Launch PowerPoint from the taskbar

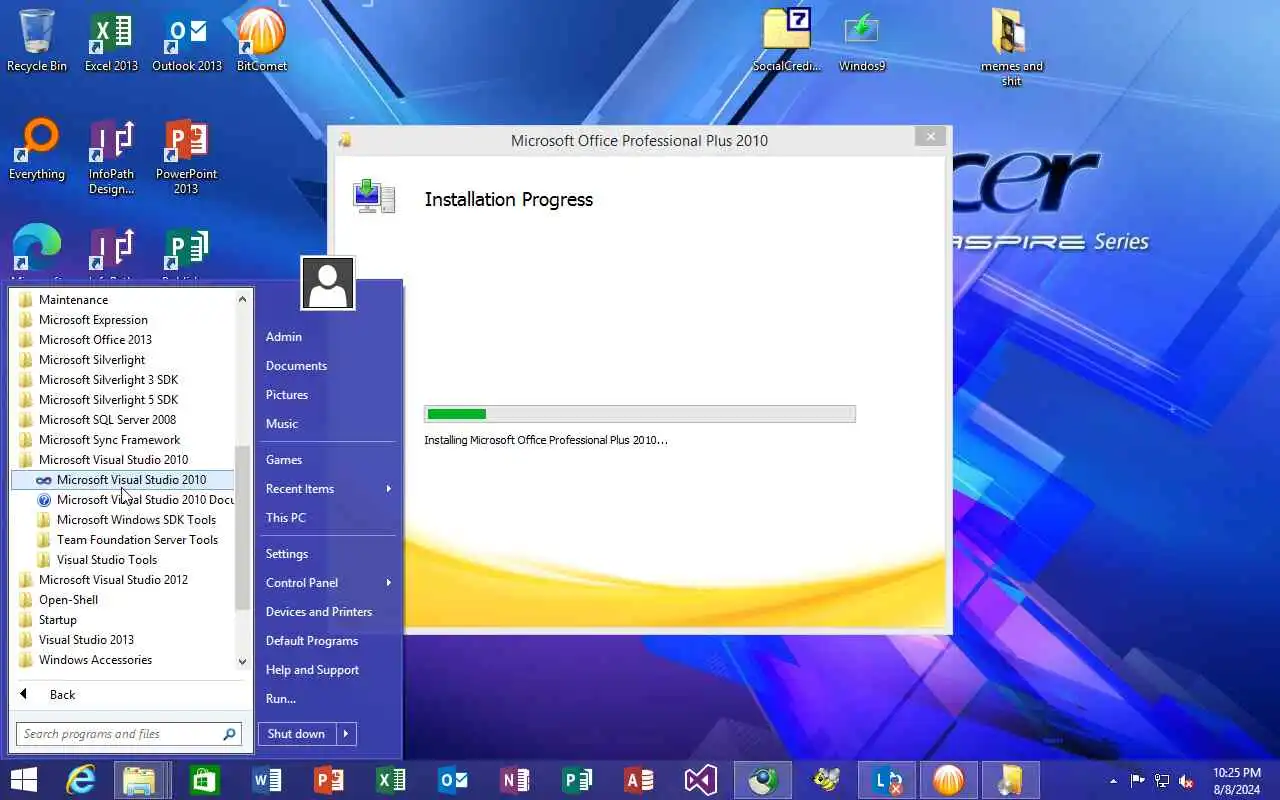point(329,780)
